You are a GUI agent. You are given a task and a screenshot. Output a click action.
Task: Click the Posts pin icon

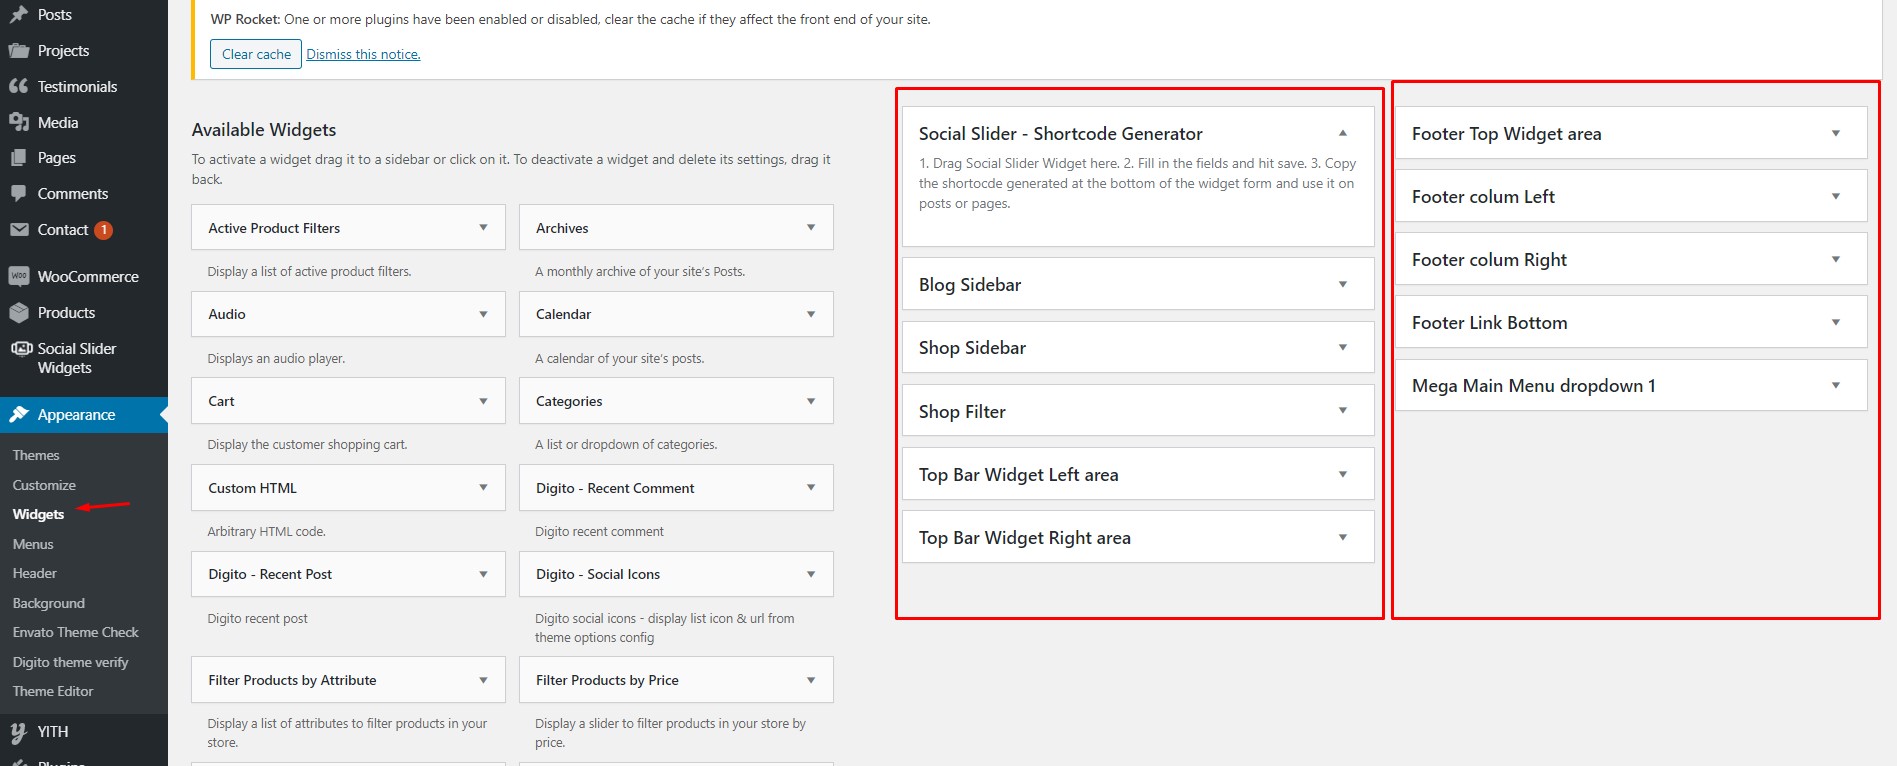(18, 15)
